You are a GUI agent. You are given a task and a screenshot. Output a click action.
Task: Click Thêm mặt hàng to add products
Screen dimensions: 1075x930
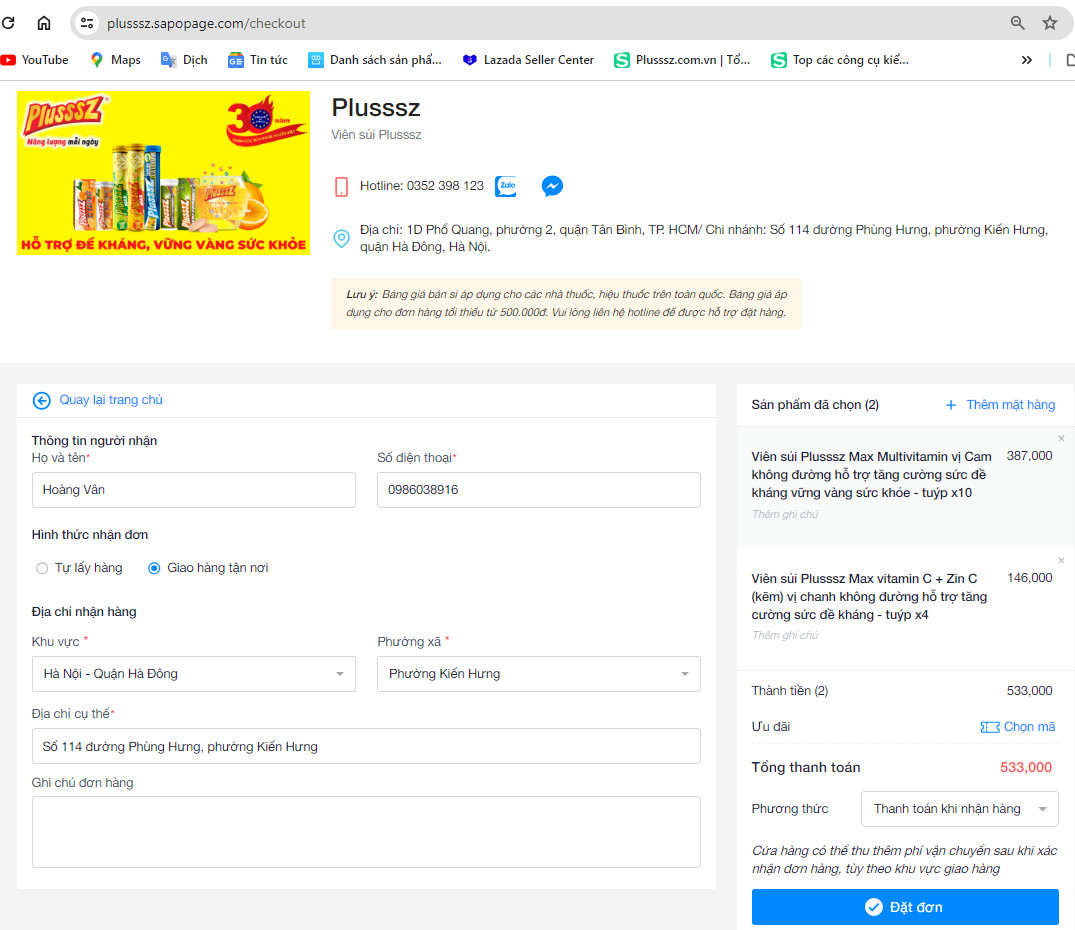1011,405
